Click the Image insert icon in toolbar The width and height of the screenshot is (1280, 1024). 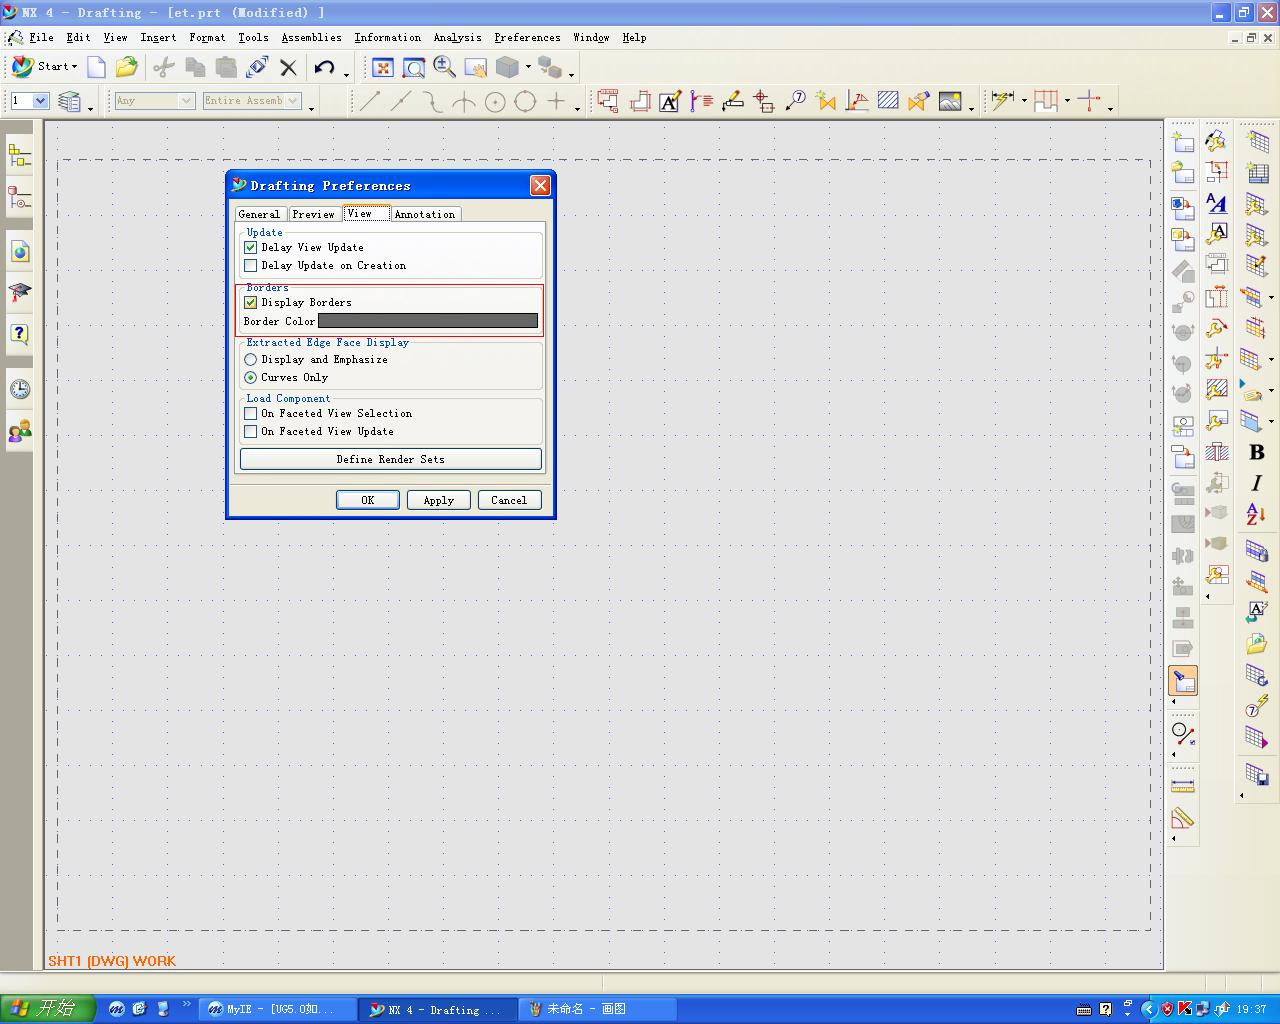[x=950, y=101]
